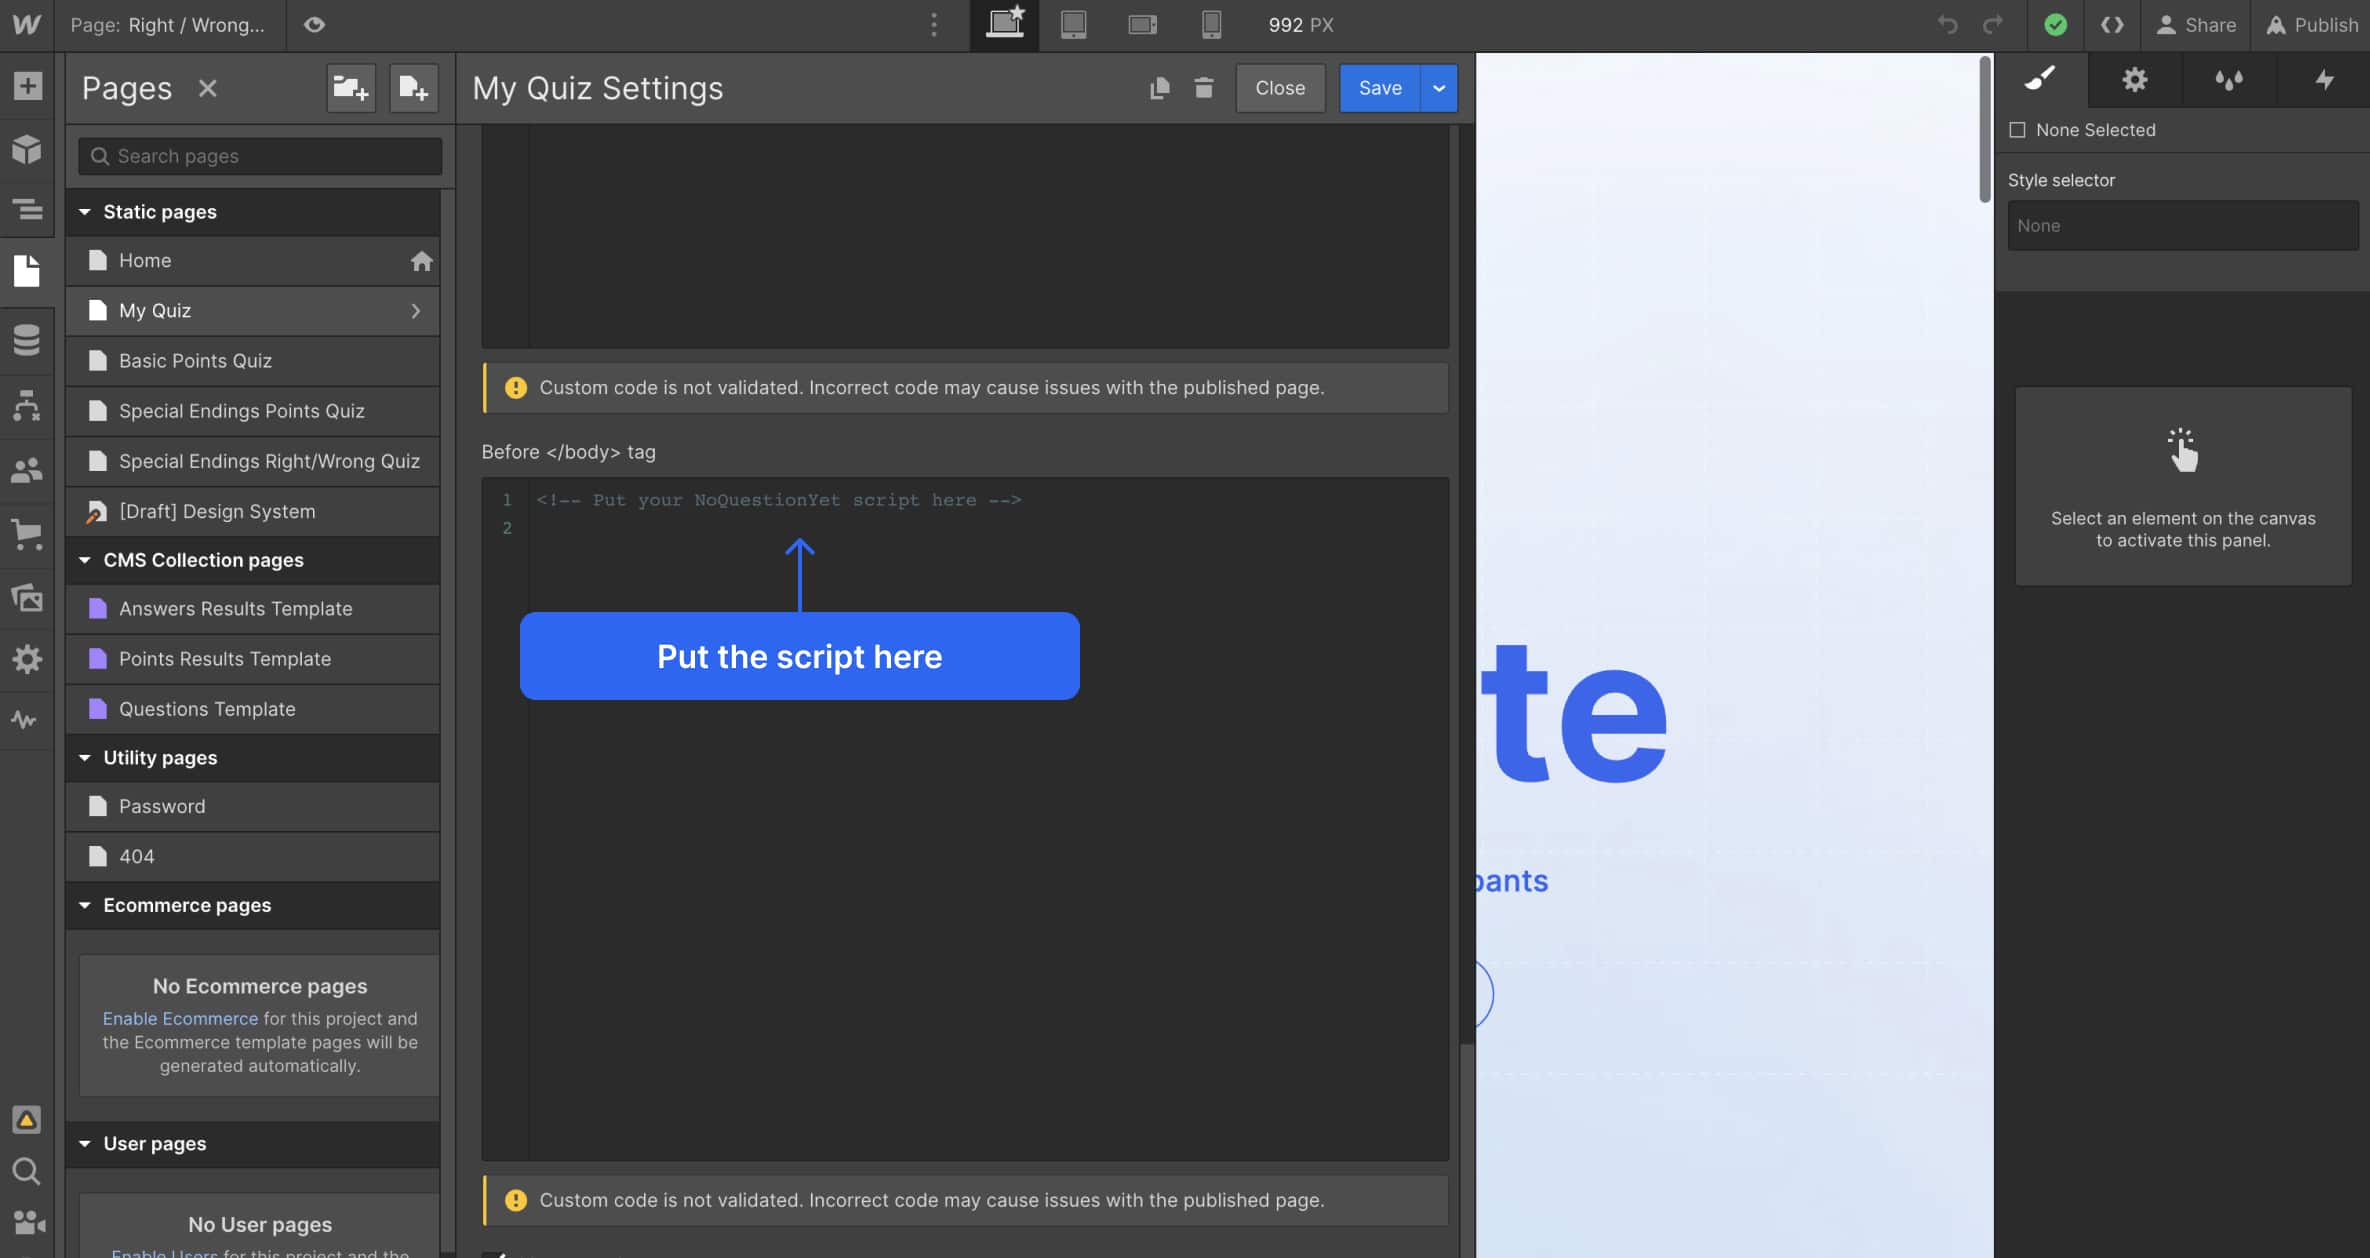Create a new page folder
The height and width of the screenshot is (1258, 2370).
click(x=350, y=88)
